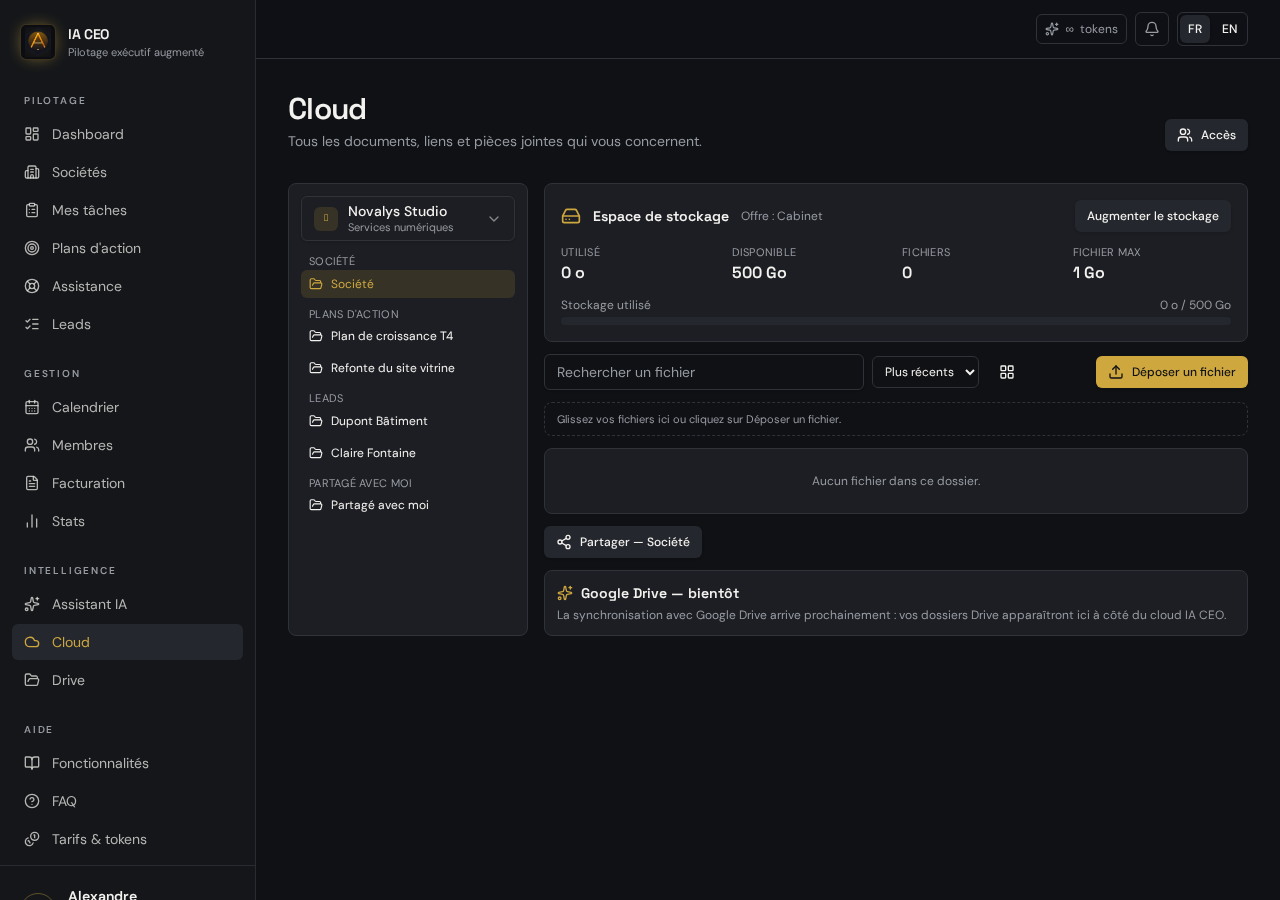Click the Leads list icon
The image size is (1280, 900).
(x=32, y=324)
